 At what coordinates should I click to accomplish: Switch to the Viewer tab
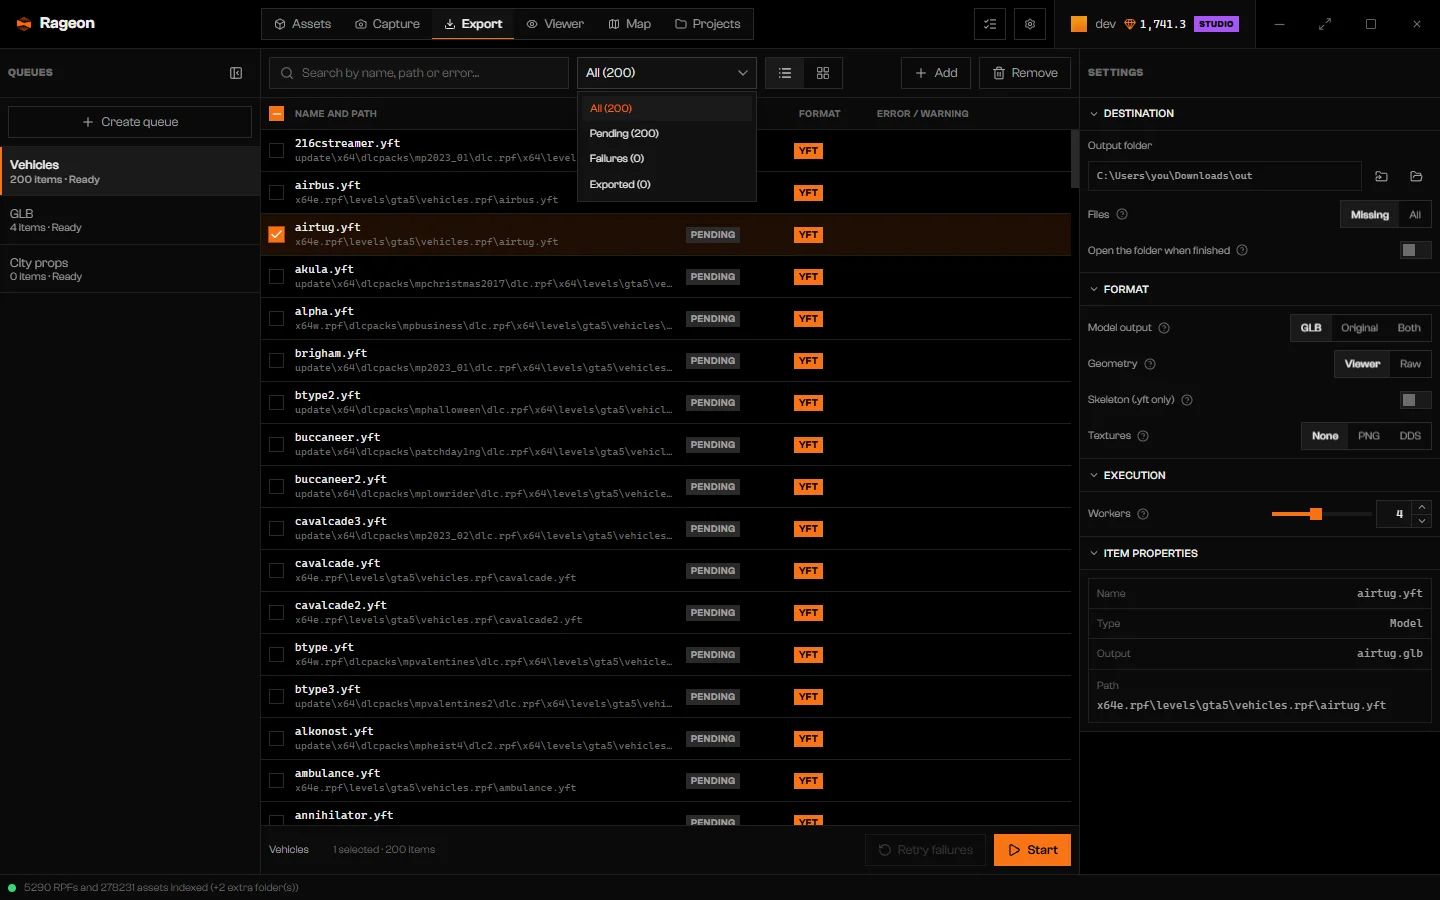[x=555, y=24]
